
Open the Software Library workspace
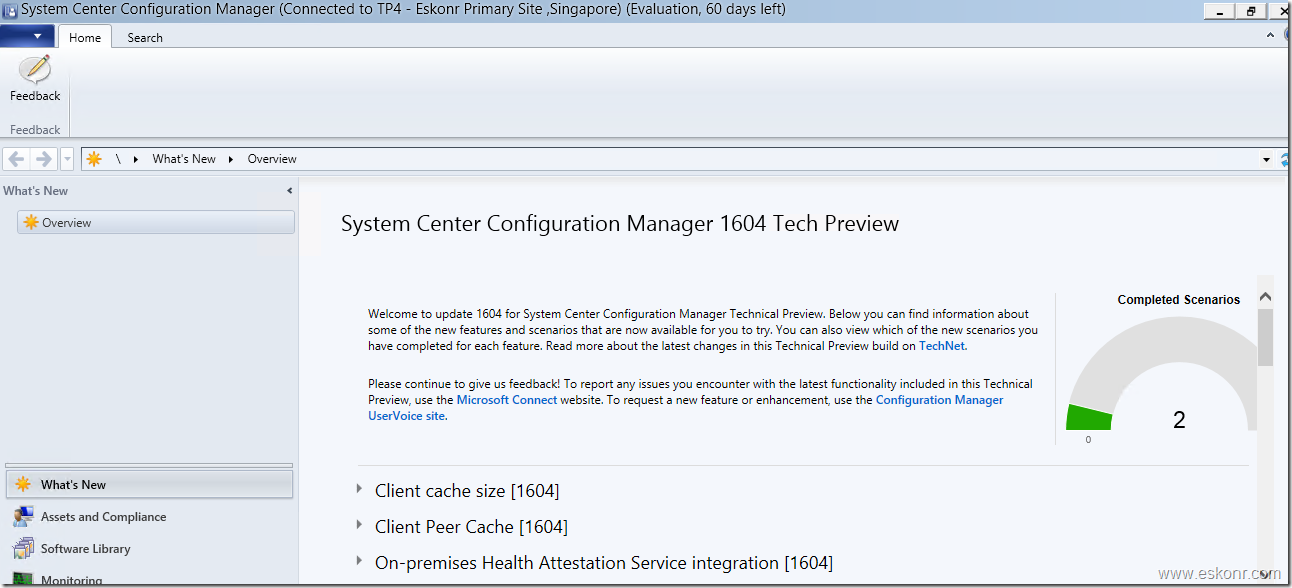pos(85,549)
